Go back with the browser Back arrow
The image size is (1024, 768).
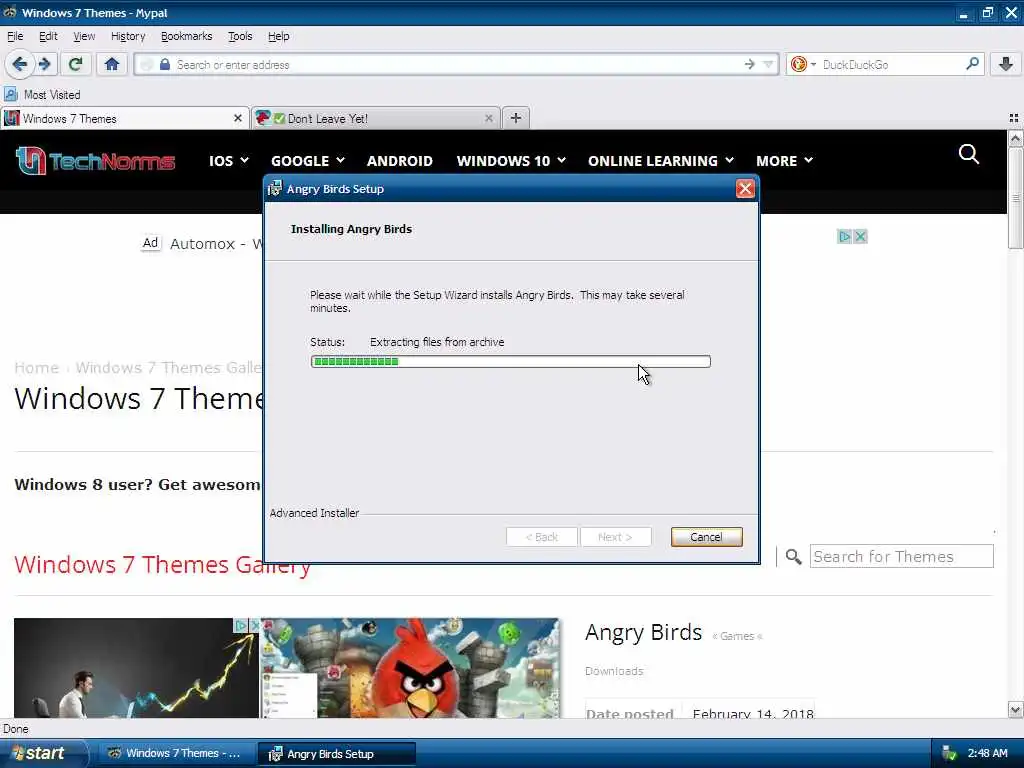pyautogui.click(x=19, y=64)
